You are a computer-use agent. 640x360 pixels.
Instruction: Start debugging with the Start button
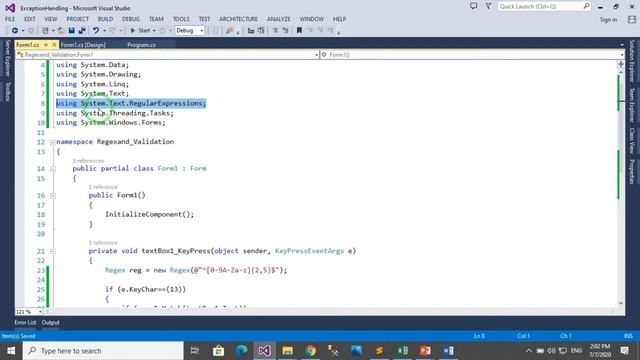tap(140, 31)
